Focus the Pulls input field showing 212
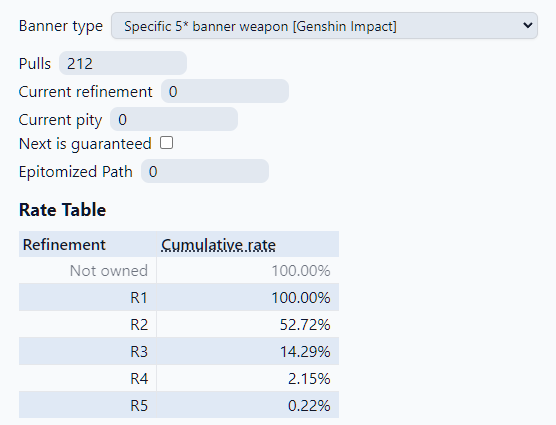Viewport: 556px width, 425px height. click(x=123, y=63)
